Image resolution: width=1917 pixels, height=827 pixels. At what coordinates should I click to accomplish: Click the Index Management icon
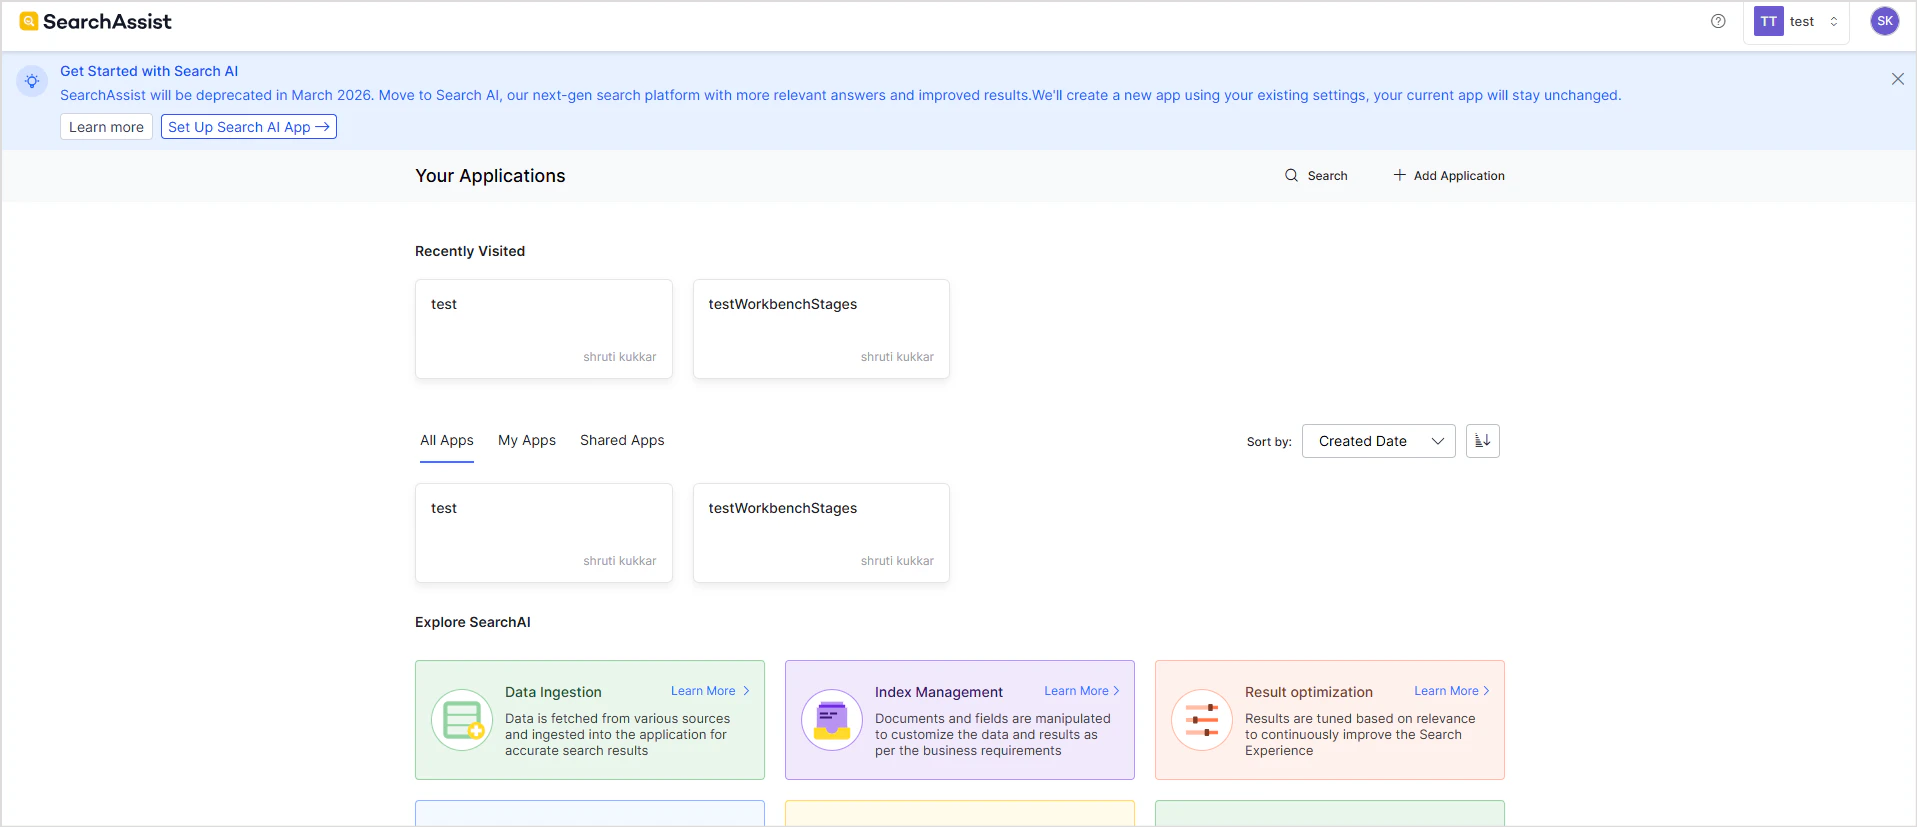[x=832, y=720]
